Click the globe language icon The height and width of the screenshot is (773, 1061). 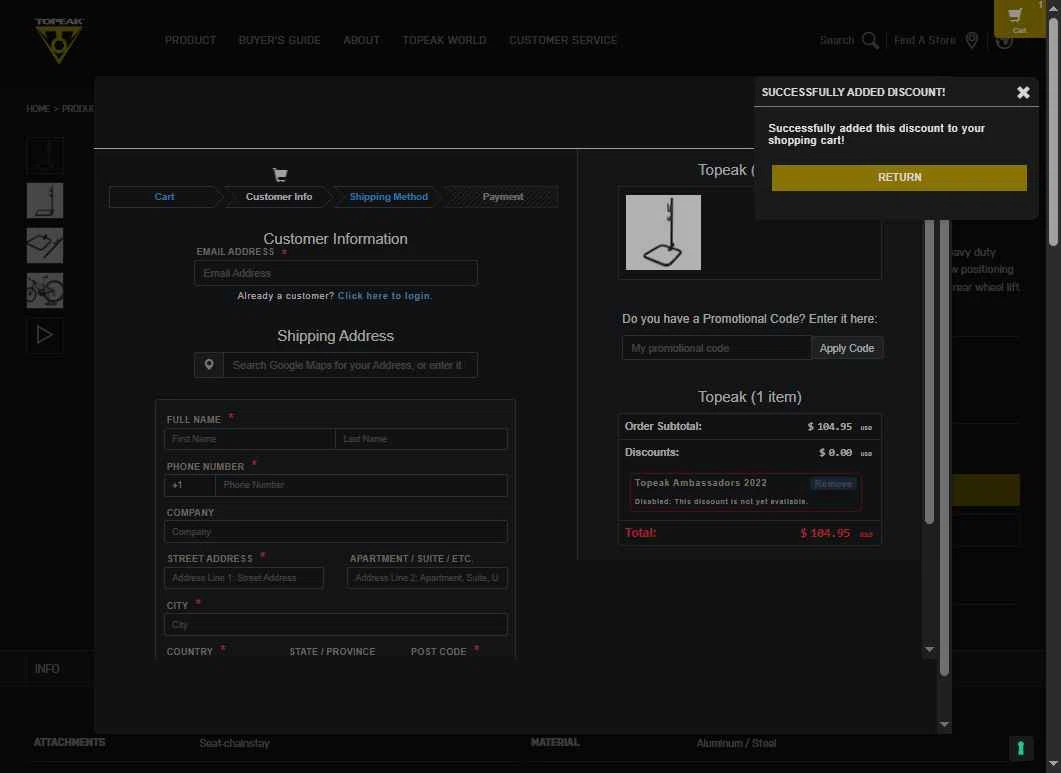1004,41
